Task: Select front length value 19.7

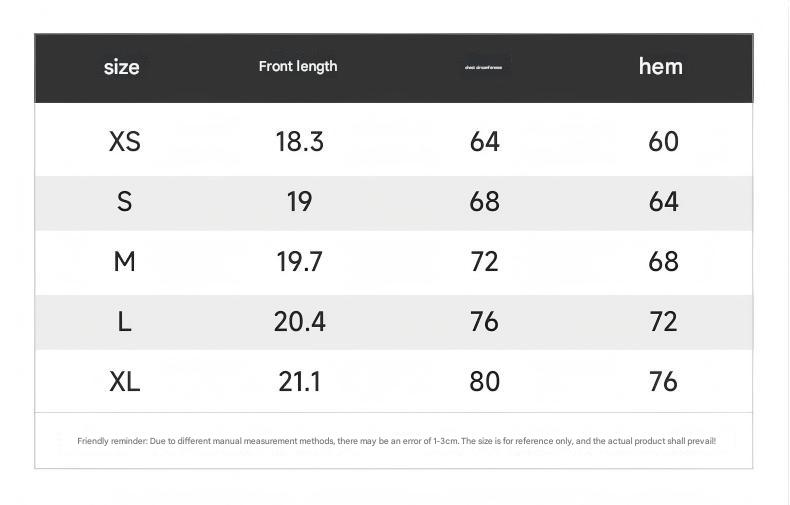Action: point(299,261)
